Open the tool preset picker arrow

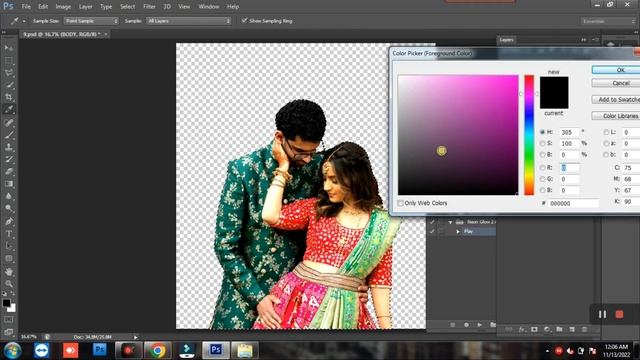[x=24, y=21]
